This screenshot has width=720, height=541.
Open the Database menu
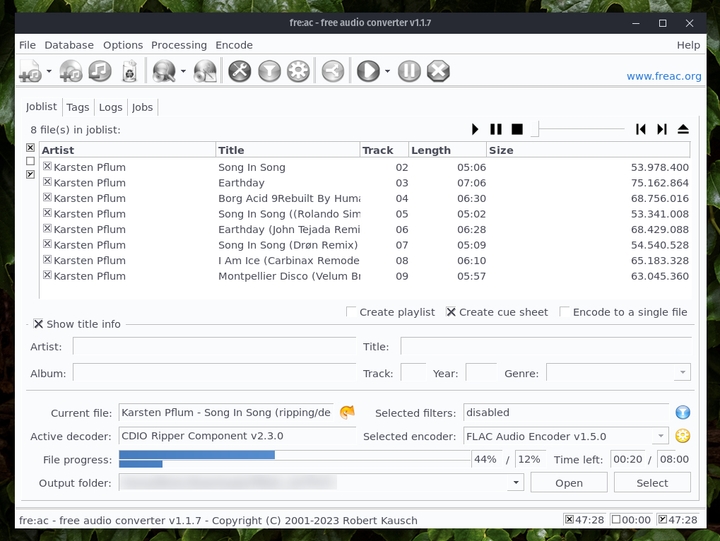69,45
